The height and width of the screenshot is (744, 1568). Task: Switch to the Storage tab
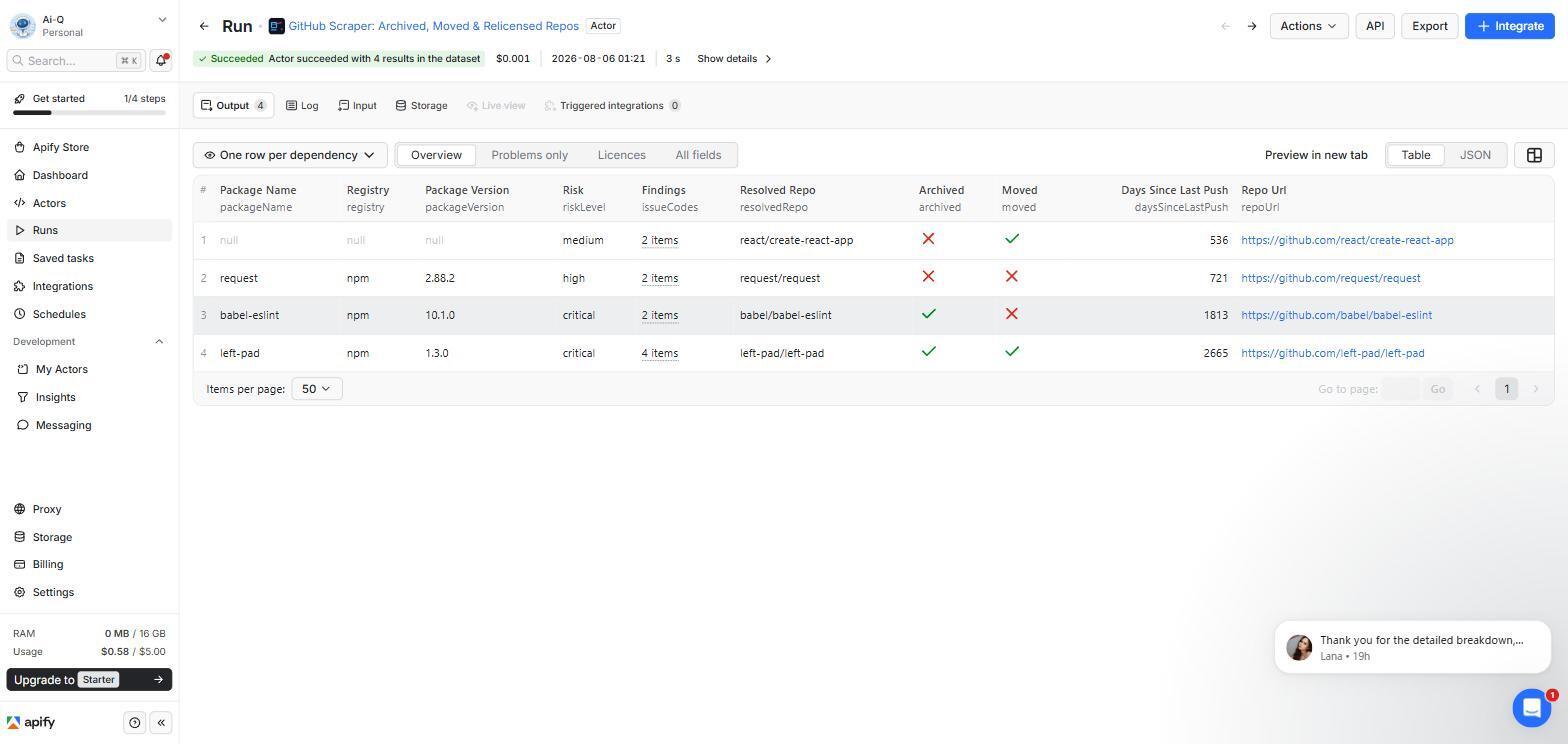[x=421, y=105]
